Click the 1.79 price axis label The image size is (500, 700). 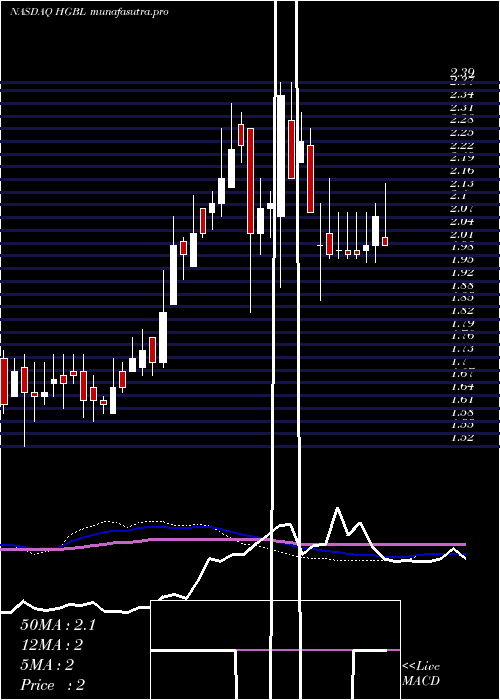(462, 323)
